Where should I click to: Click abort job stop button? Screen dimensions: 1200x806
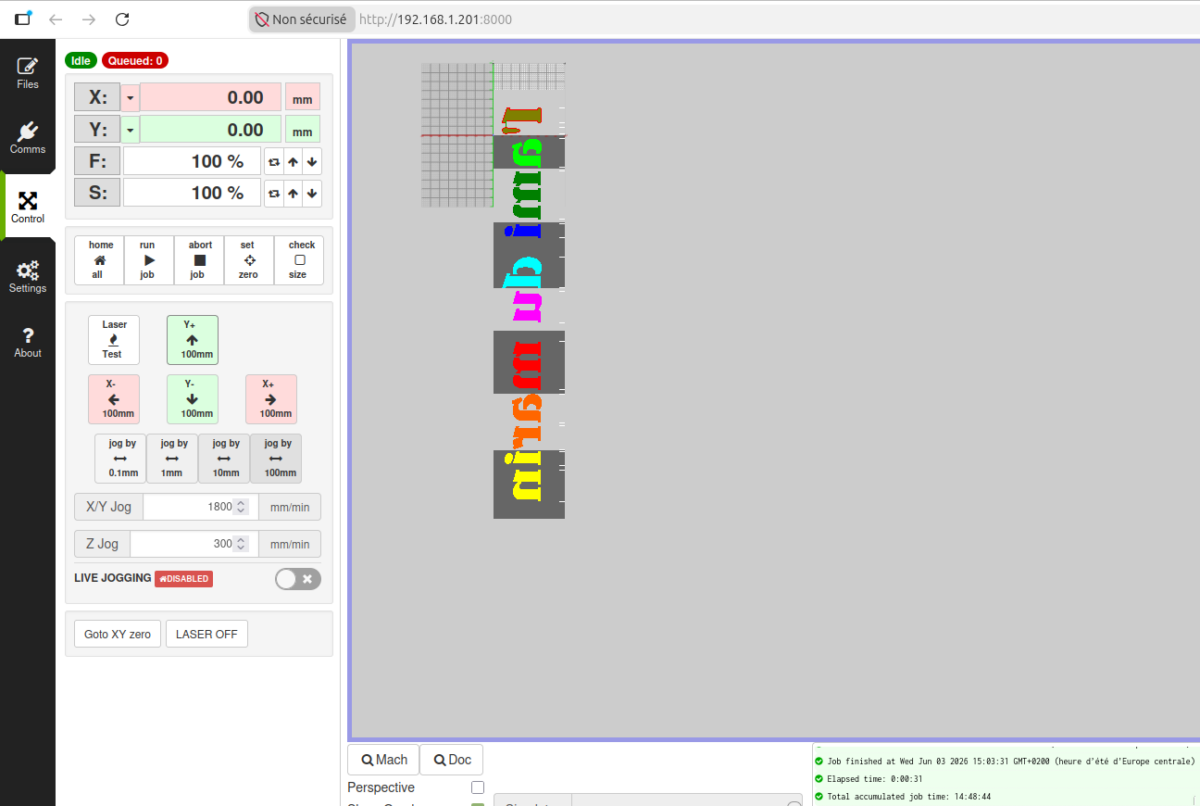(x=199, y=260)
